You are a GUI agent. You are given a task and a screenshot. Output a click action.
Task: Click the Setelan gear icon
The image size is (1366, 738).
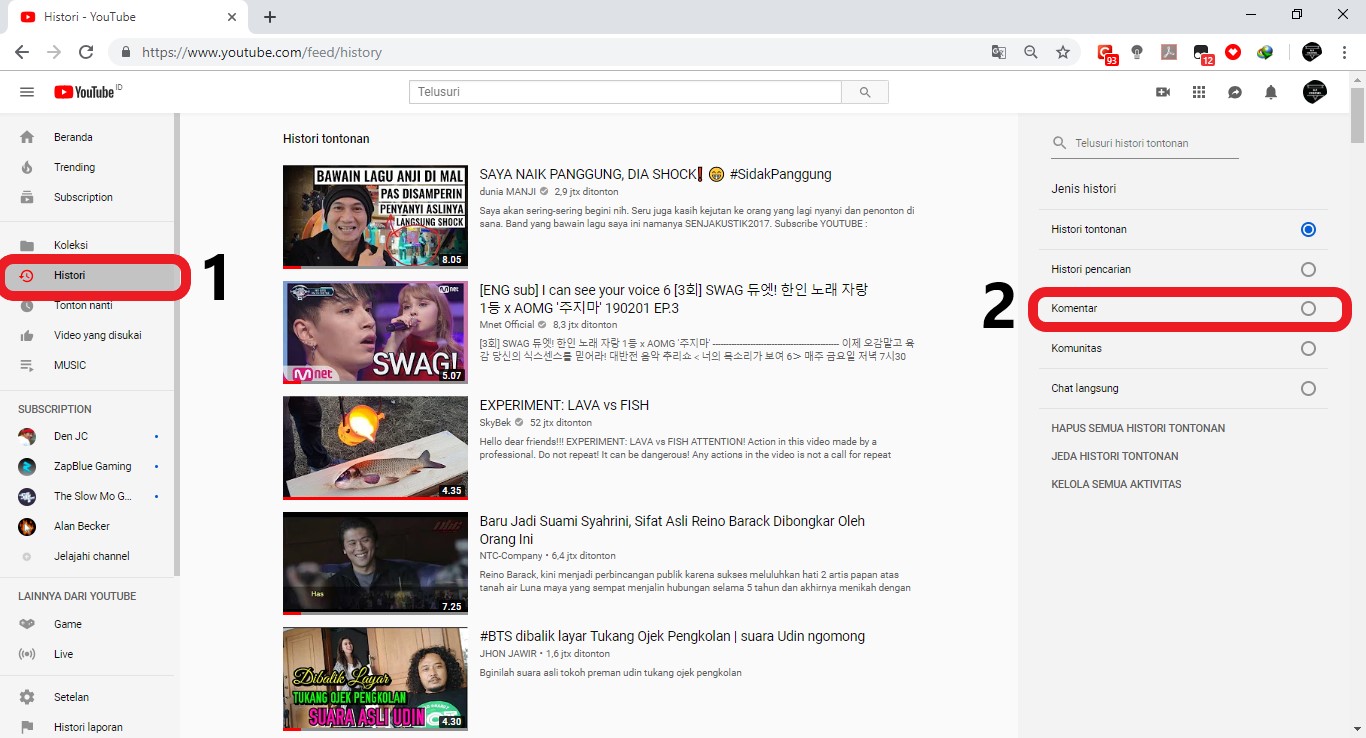pyautogui.click(x=27, y=697)
